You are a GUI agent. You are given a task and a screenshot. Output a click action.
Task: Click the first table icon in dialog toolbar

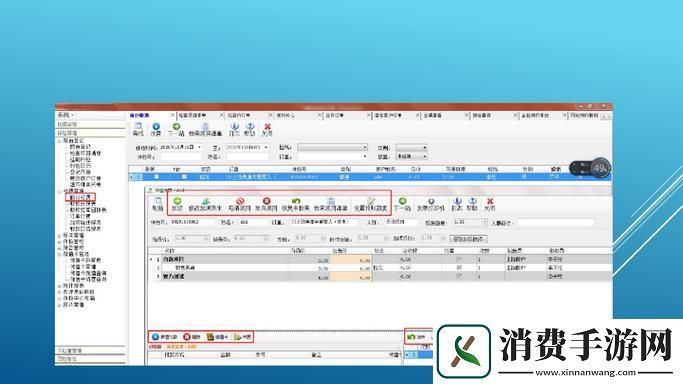158,201
